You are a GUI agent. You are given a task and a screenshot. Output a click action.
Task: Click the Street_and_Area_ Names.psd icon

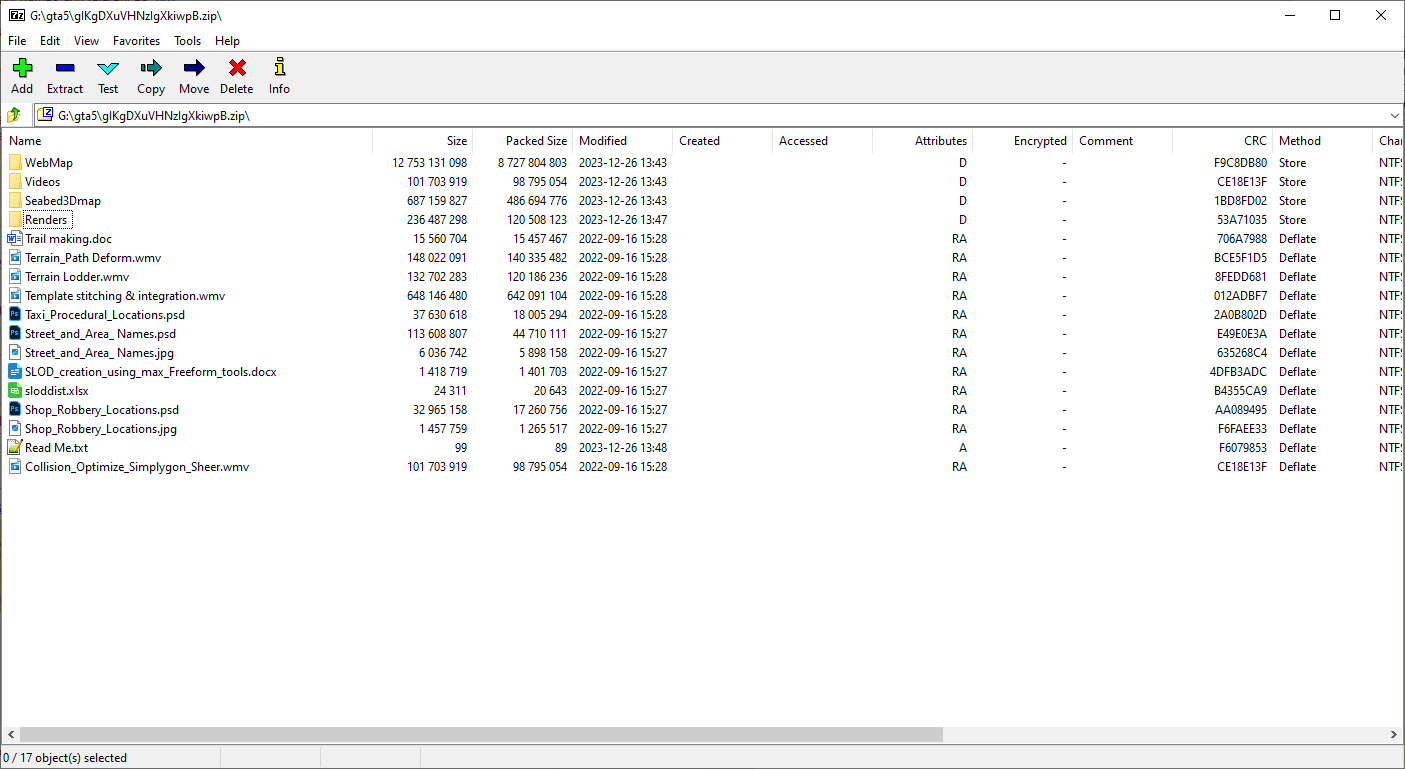pyautogui.click(x=15, y=333)
